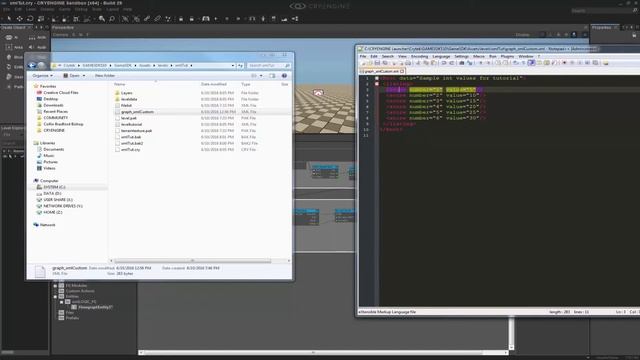Screen dimensions: 640x360
Task: Collapse the Entities tree node in flowgraph panel
Action: (x=55, y=296)
